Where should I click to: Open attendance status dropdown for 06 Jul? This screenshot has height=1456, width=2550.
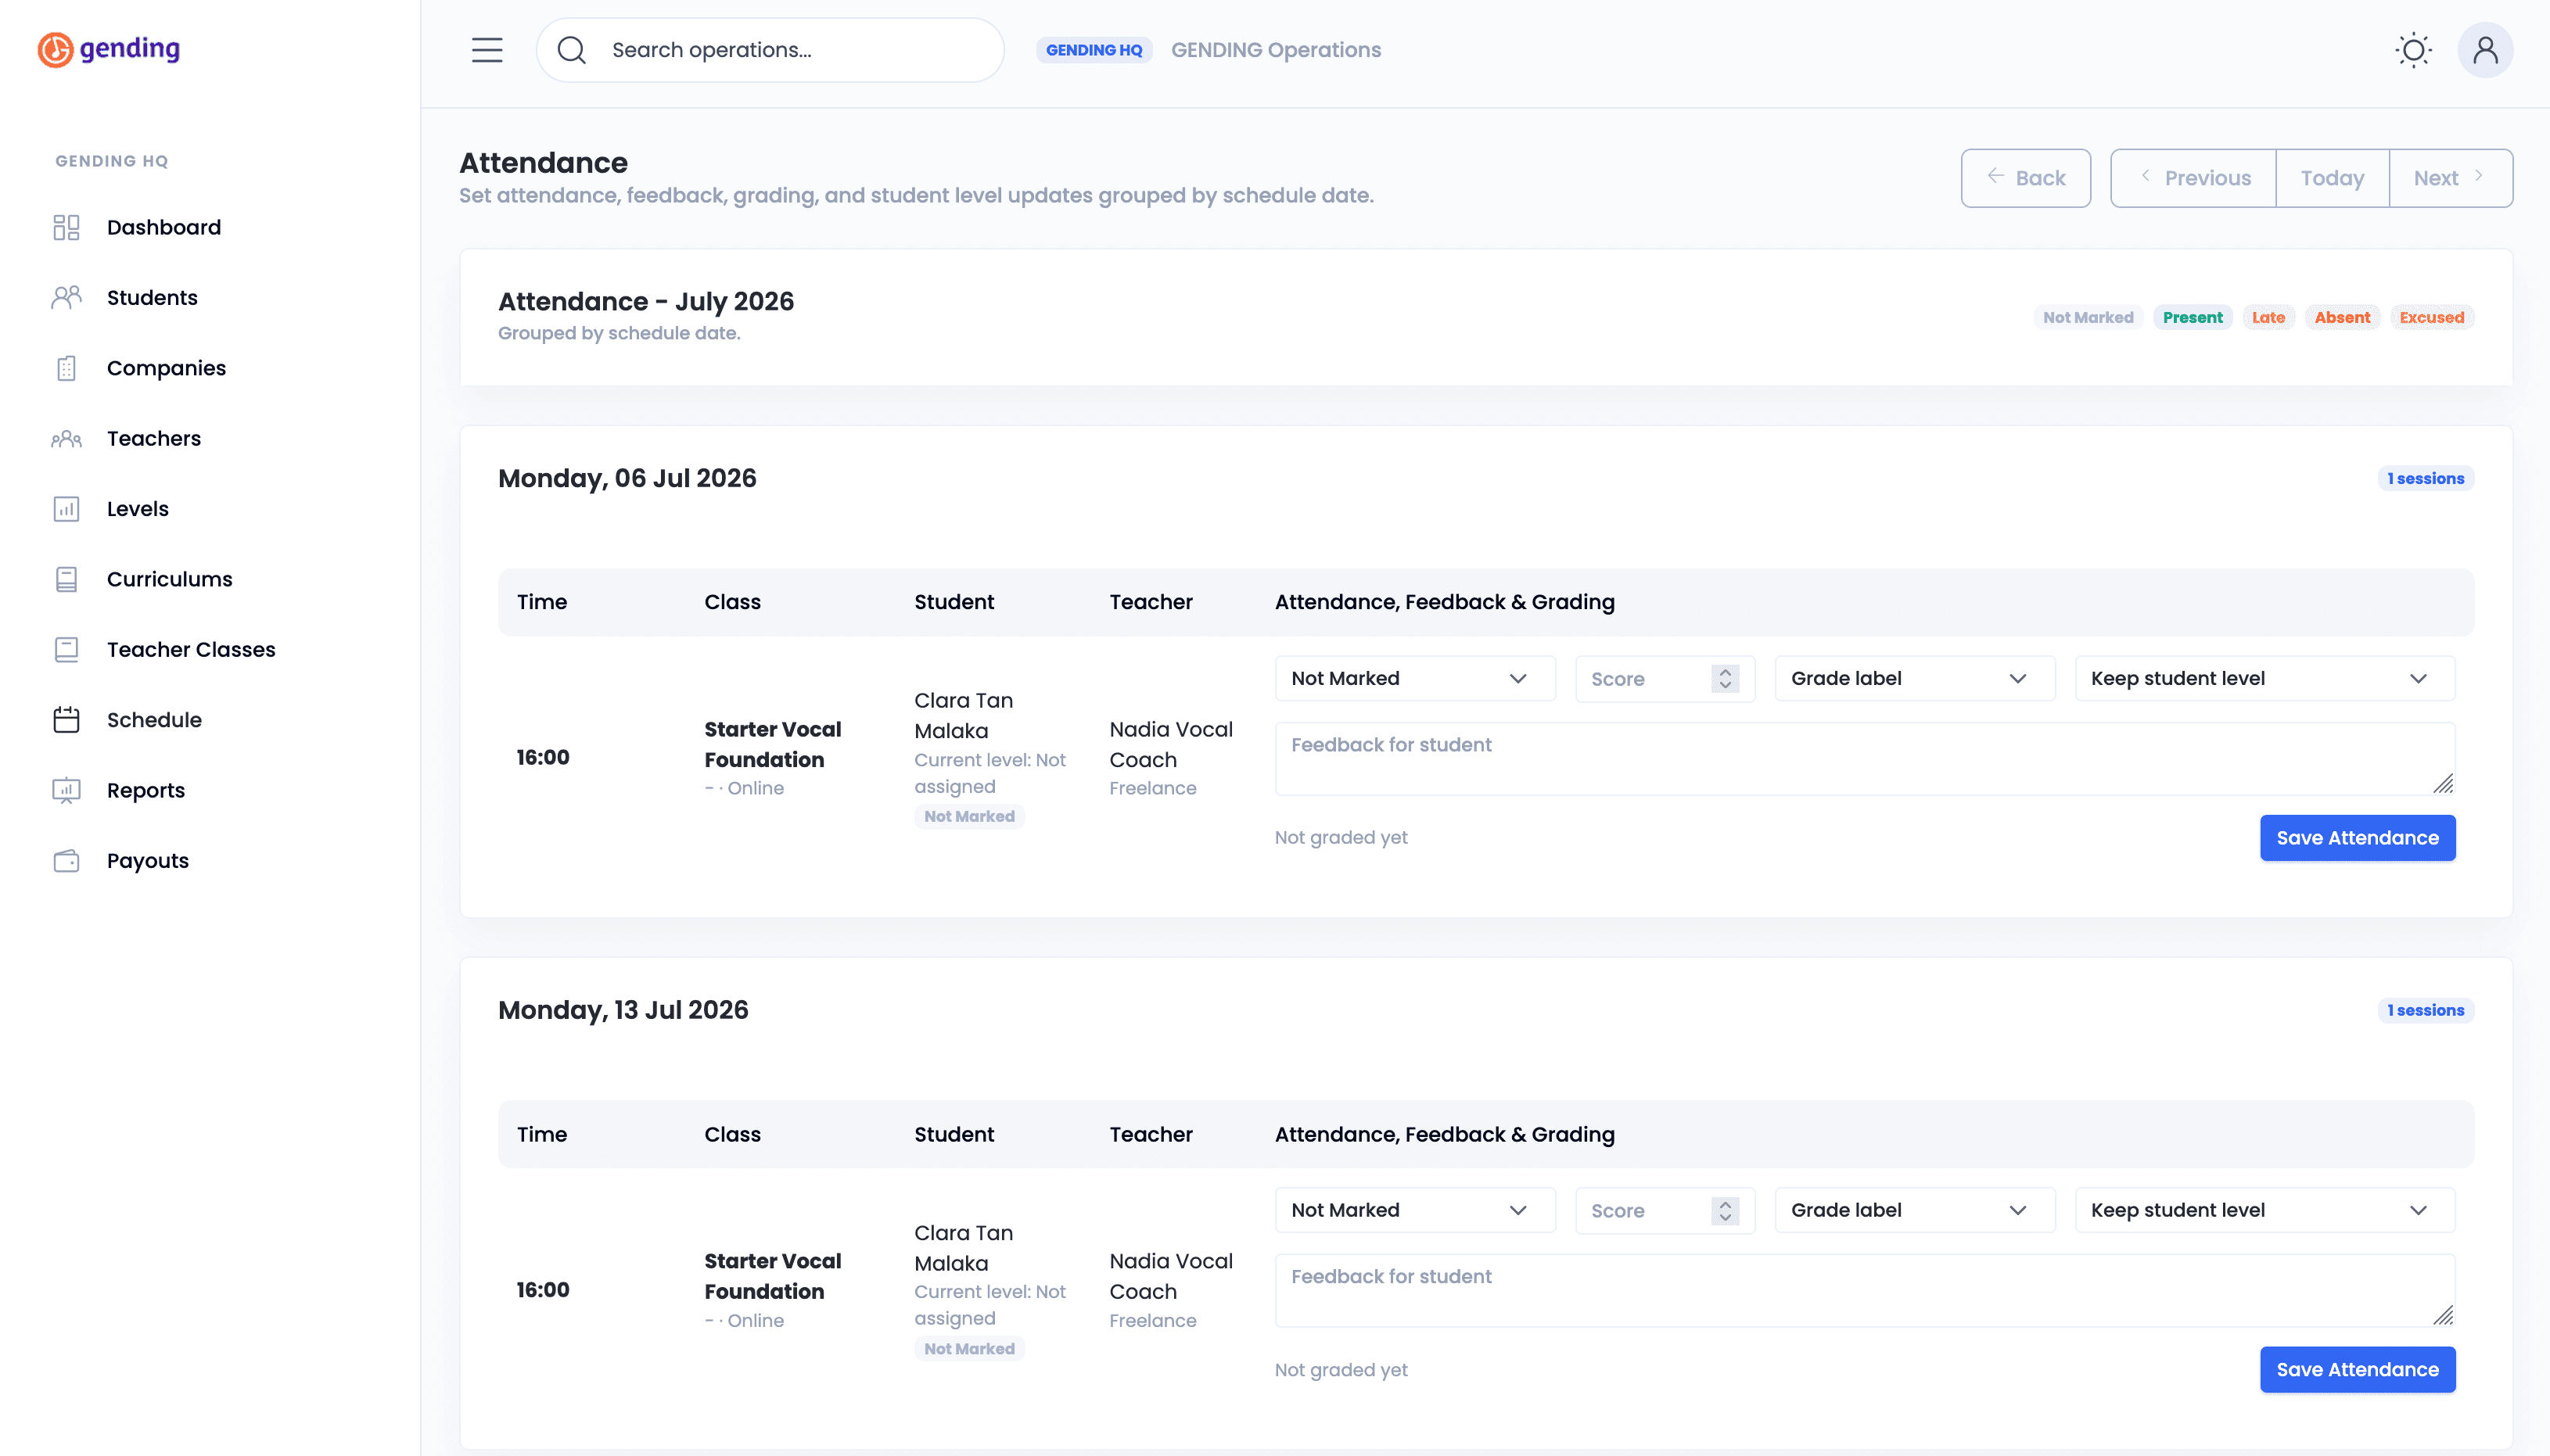point(1415,678)
